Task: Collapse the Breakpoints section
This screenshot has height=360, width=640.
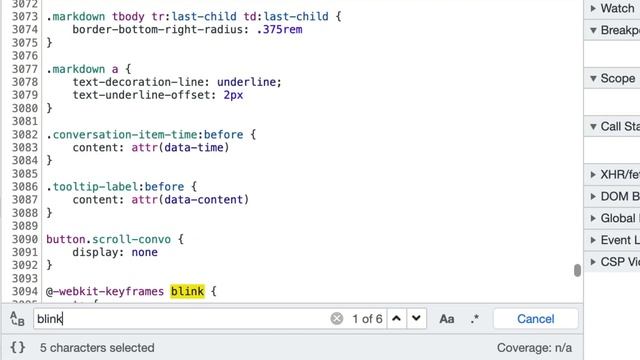Action: 612,30
